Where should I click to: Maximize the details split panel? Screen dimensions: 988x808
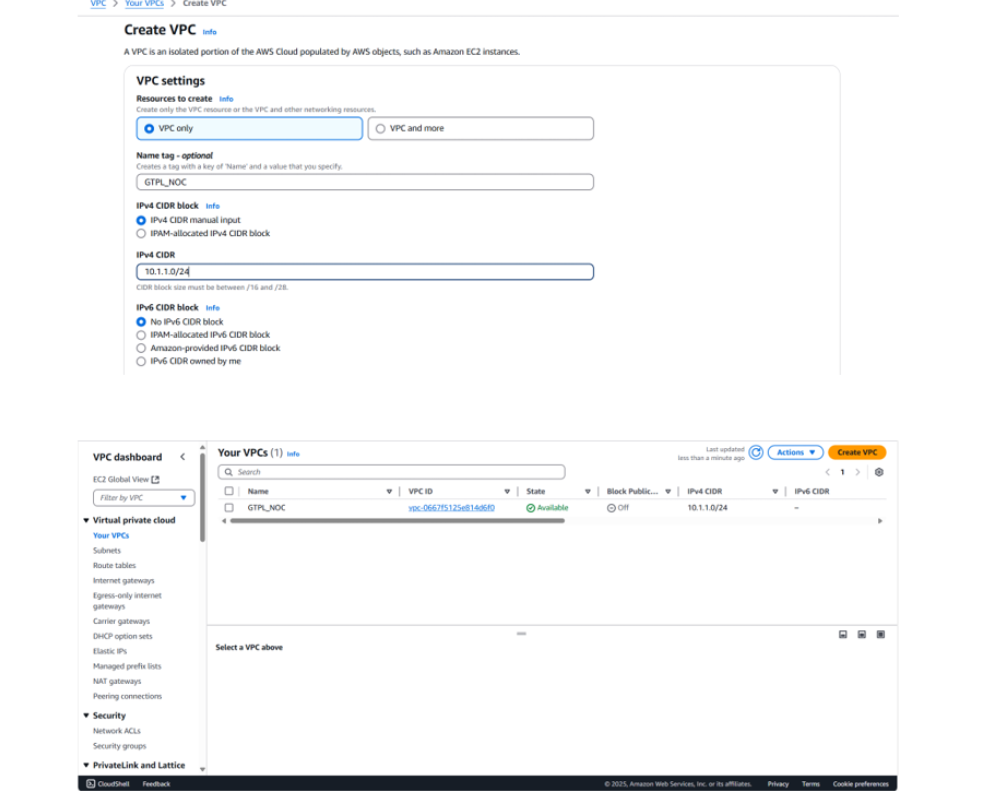pyautogui.click(x=880, y=634)
